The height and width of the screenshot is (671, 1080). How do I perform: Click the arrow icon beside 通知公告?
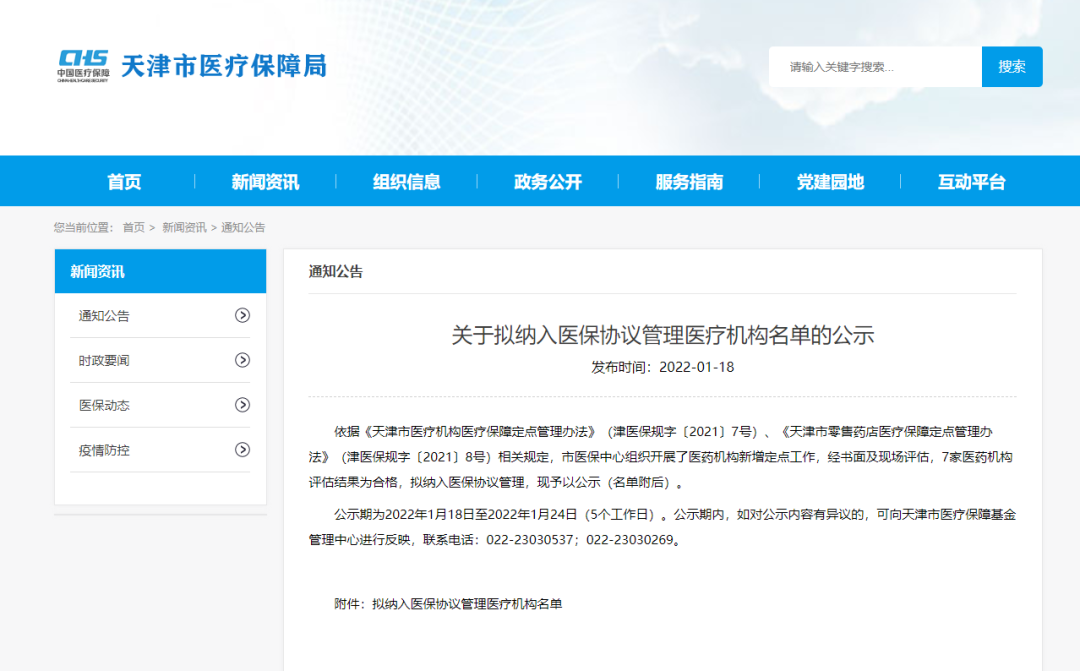(x=242, y=316)
